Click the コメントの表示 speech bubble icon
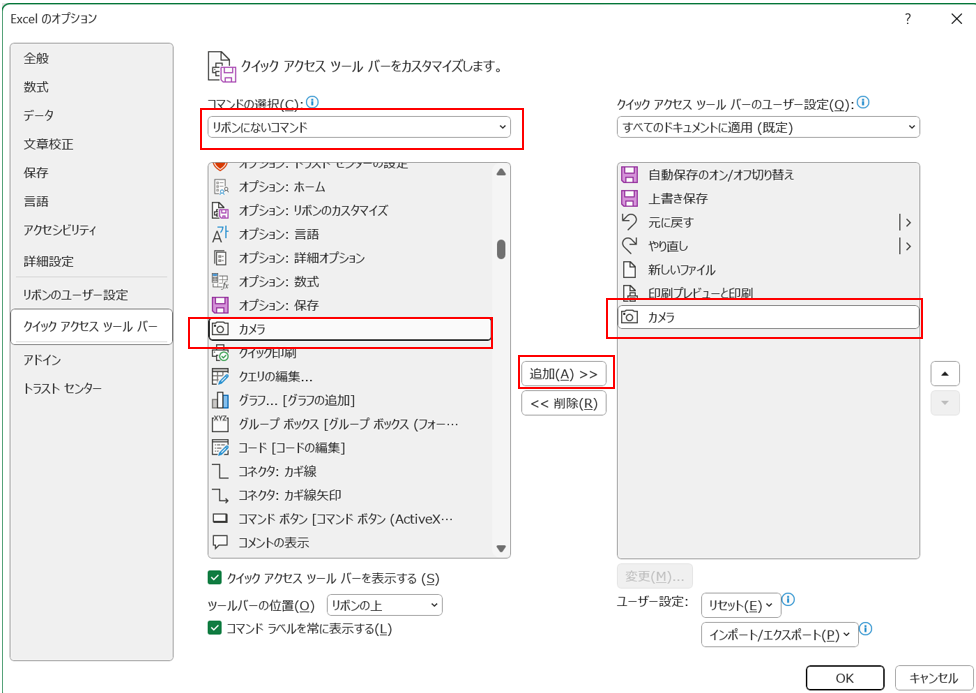This screenshot has height=693, width=976. coord(220,542)
